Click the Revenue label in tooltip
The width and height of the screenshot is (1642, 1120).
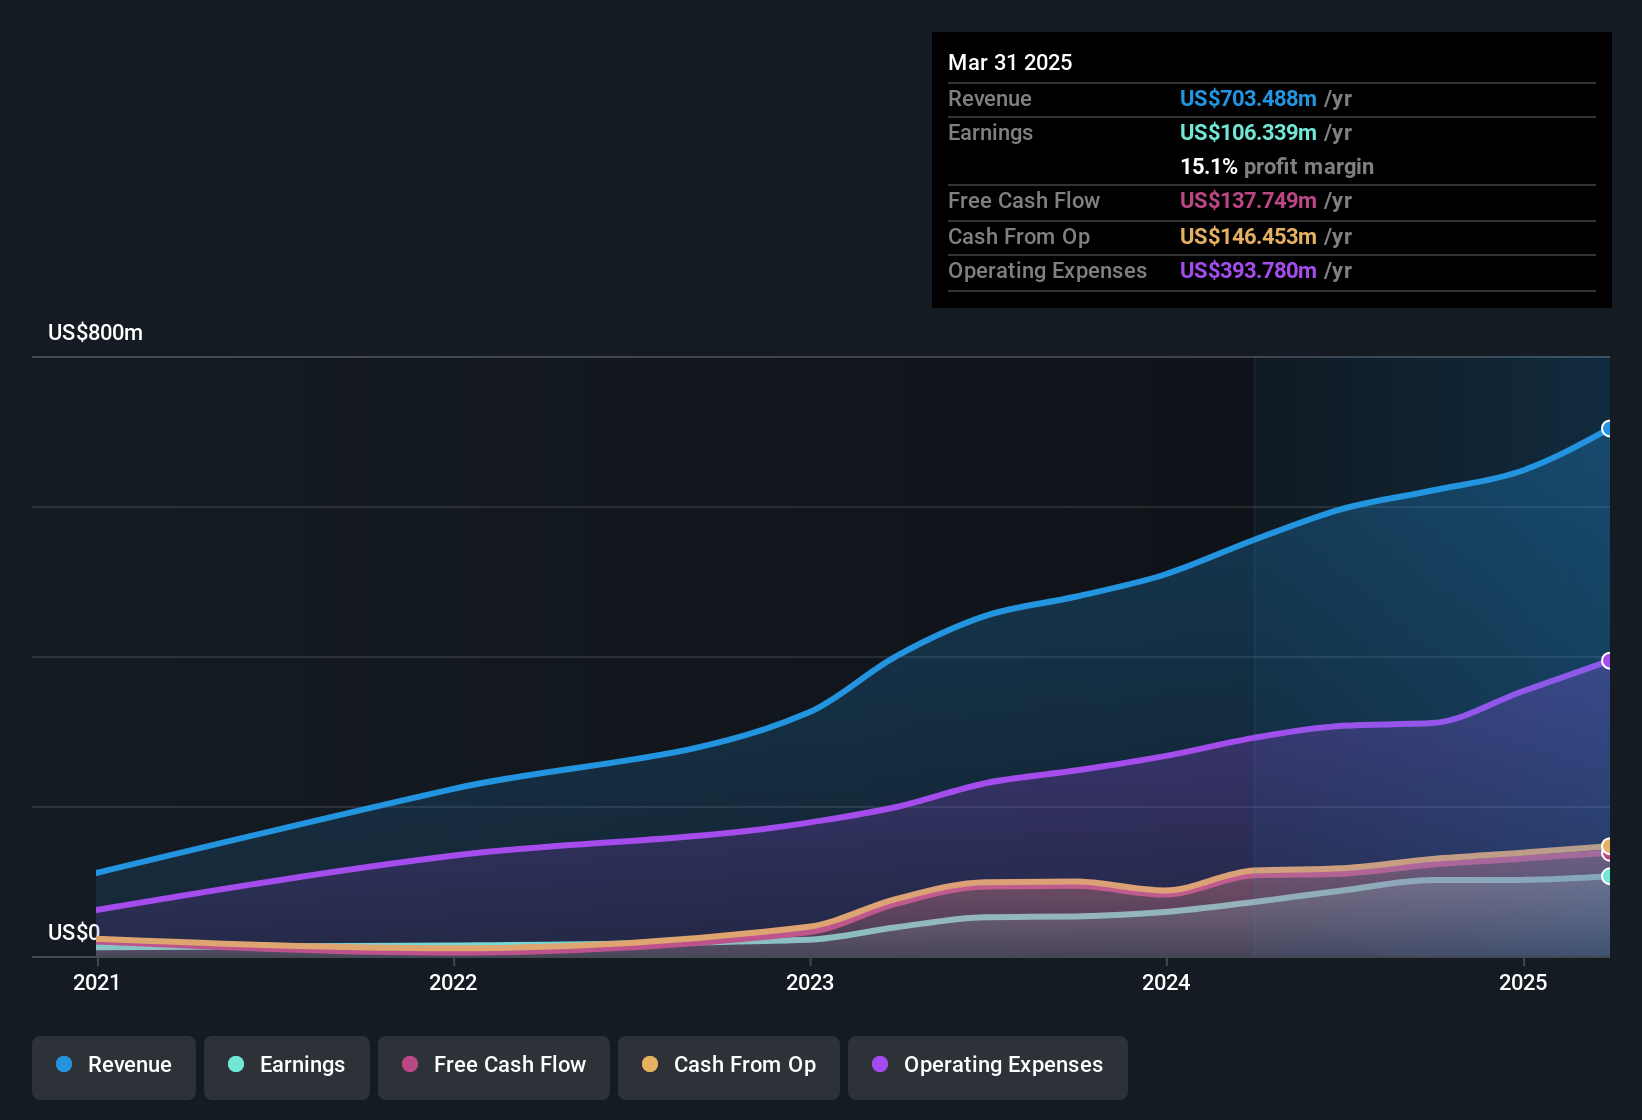(x=990, y=98)
